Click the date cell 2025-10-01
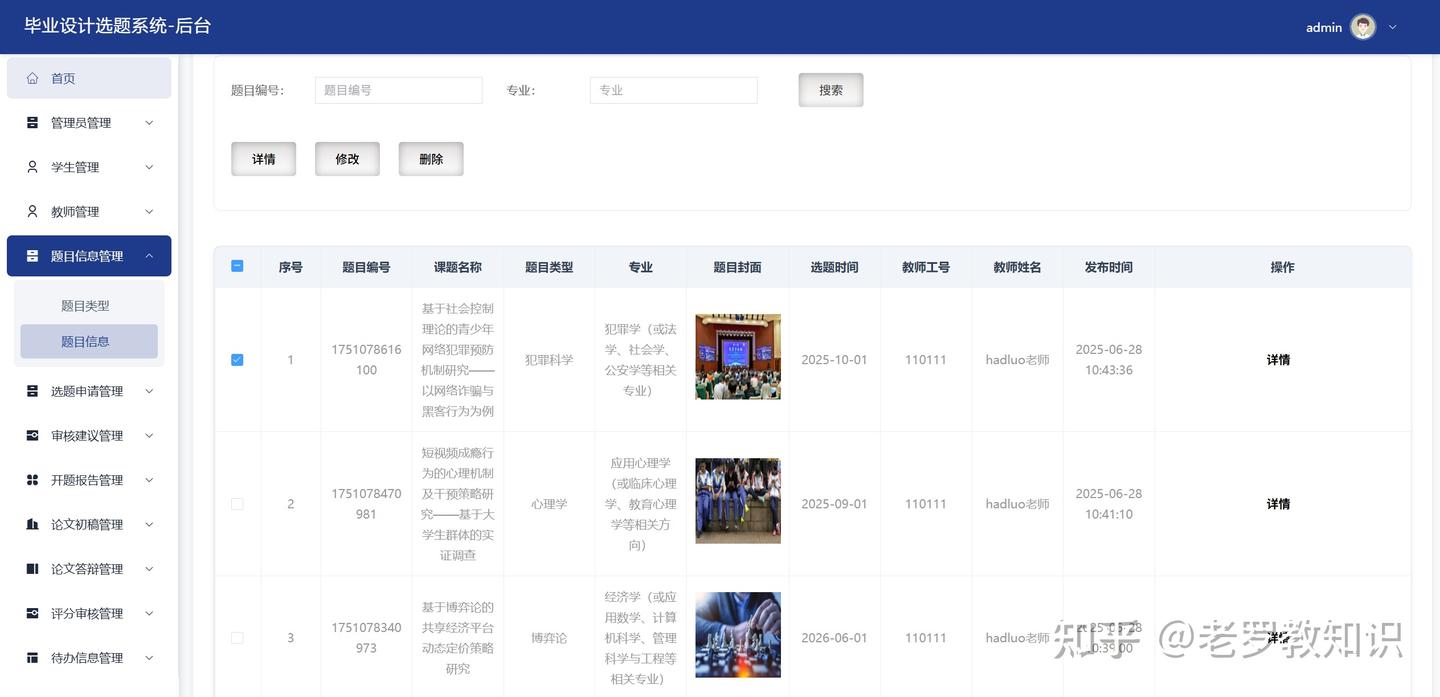Image resolution: width=1440 pixels, height=697 pixels. [x=834, y=360]
